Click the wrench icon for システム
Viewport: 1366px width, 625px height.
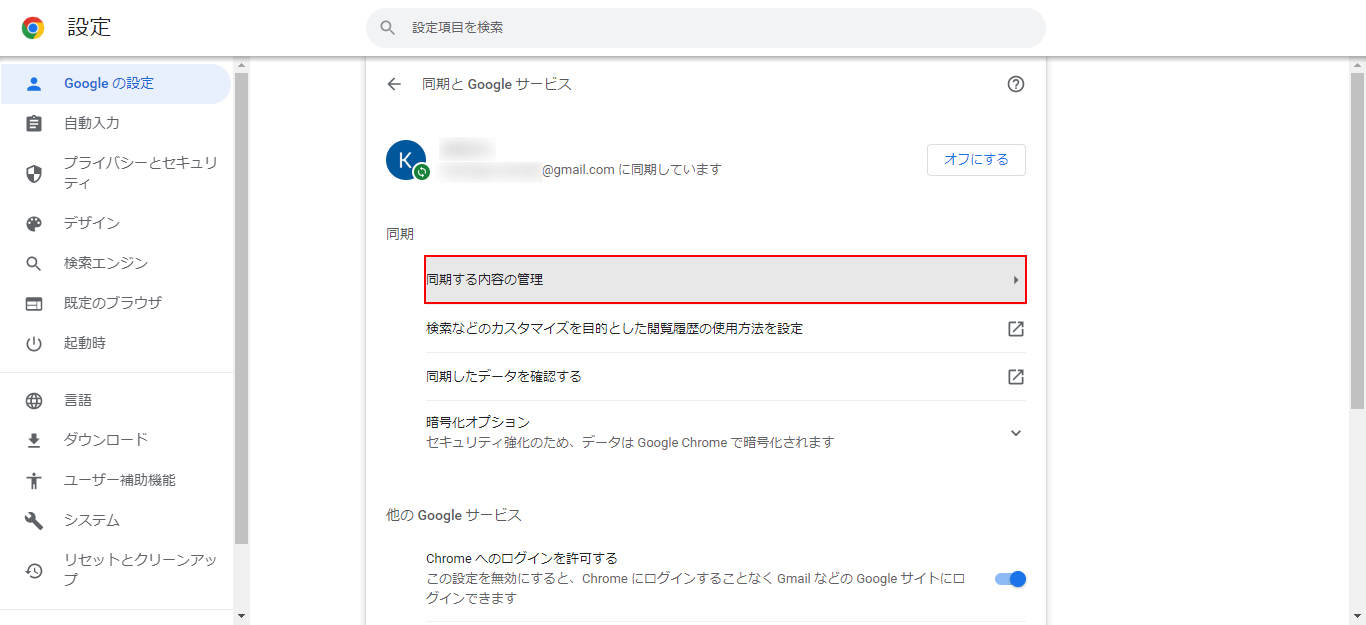[34, 521]
